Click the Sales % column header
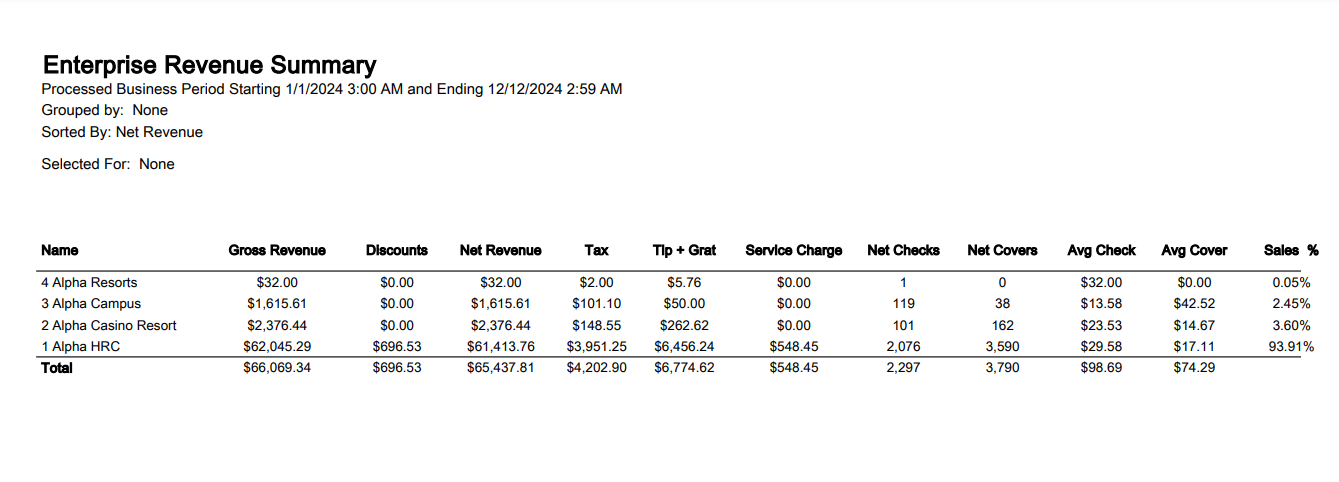 1291,250
